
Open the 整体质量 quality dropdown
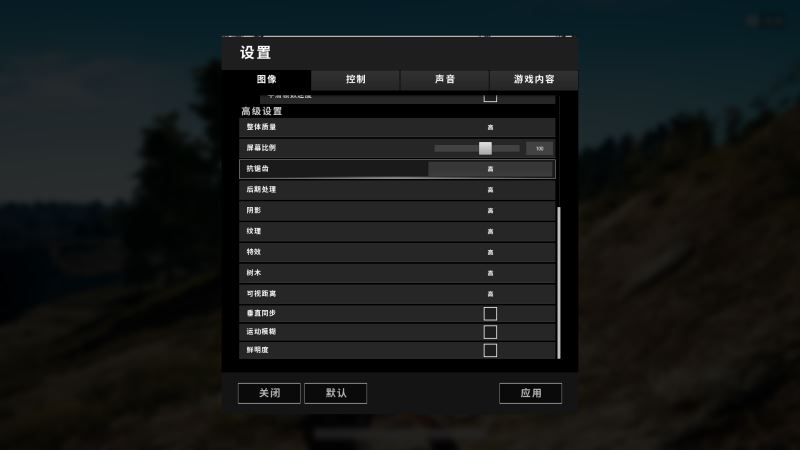491,127
